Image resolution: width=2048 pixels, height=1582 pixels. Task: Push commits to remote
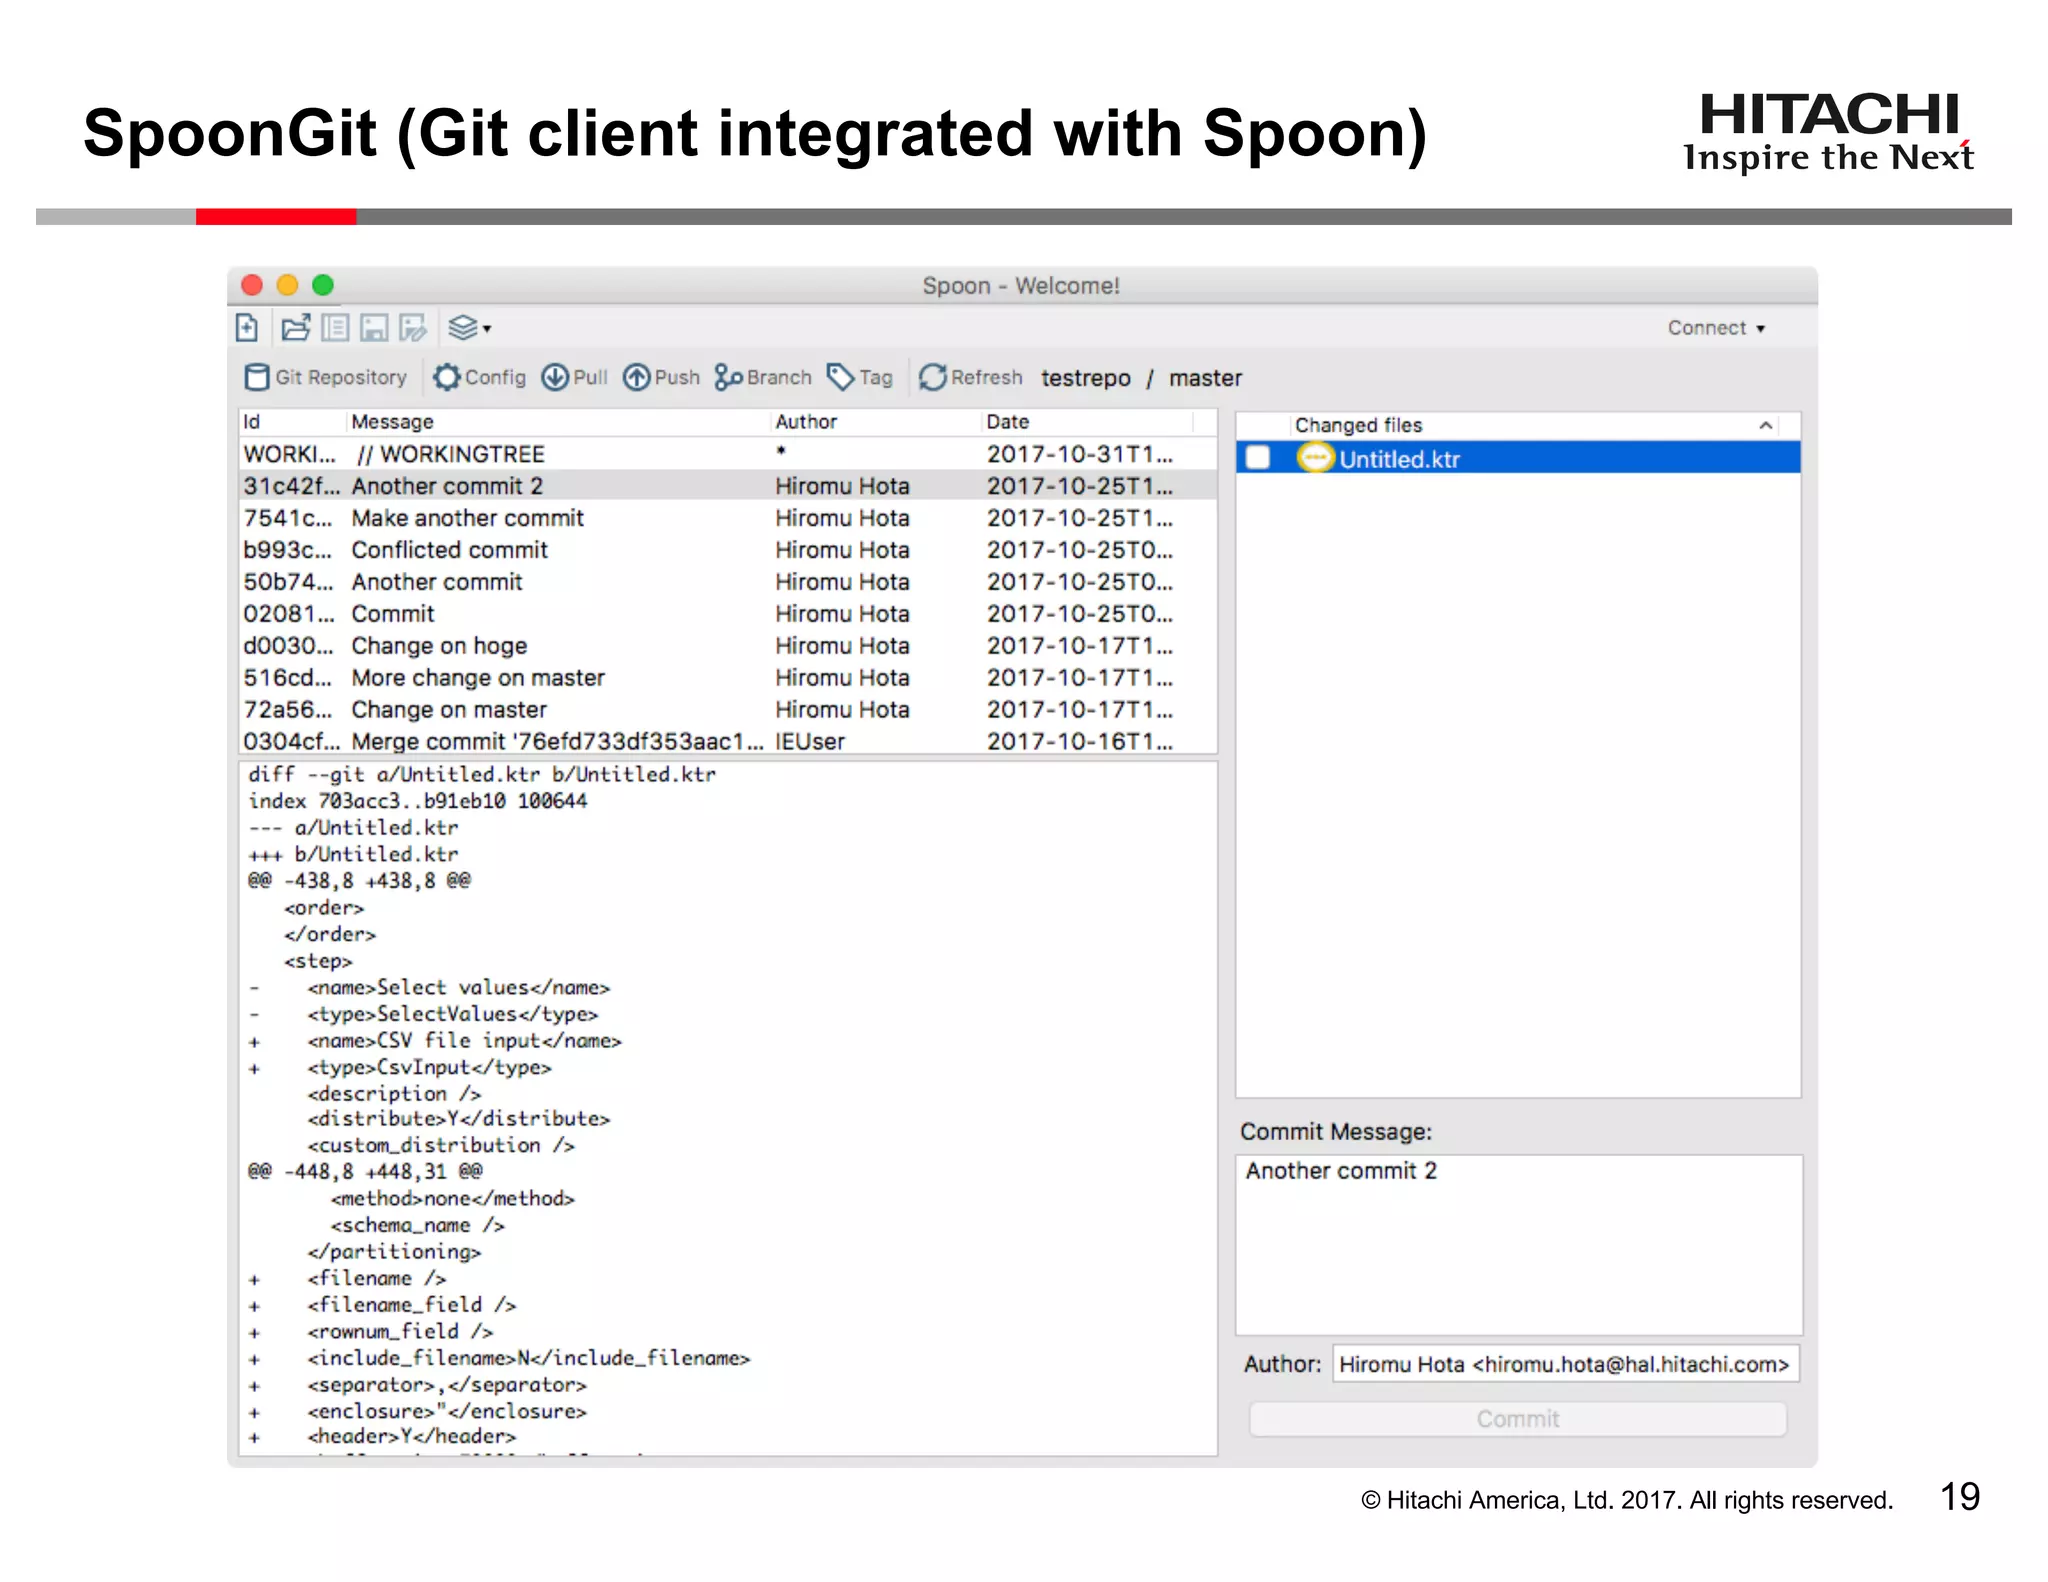(661, 377)
